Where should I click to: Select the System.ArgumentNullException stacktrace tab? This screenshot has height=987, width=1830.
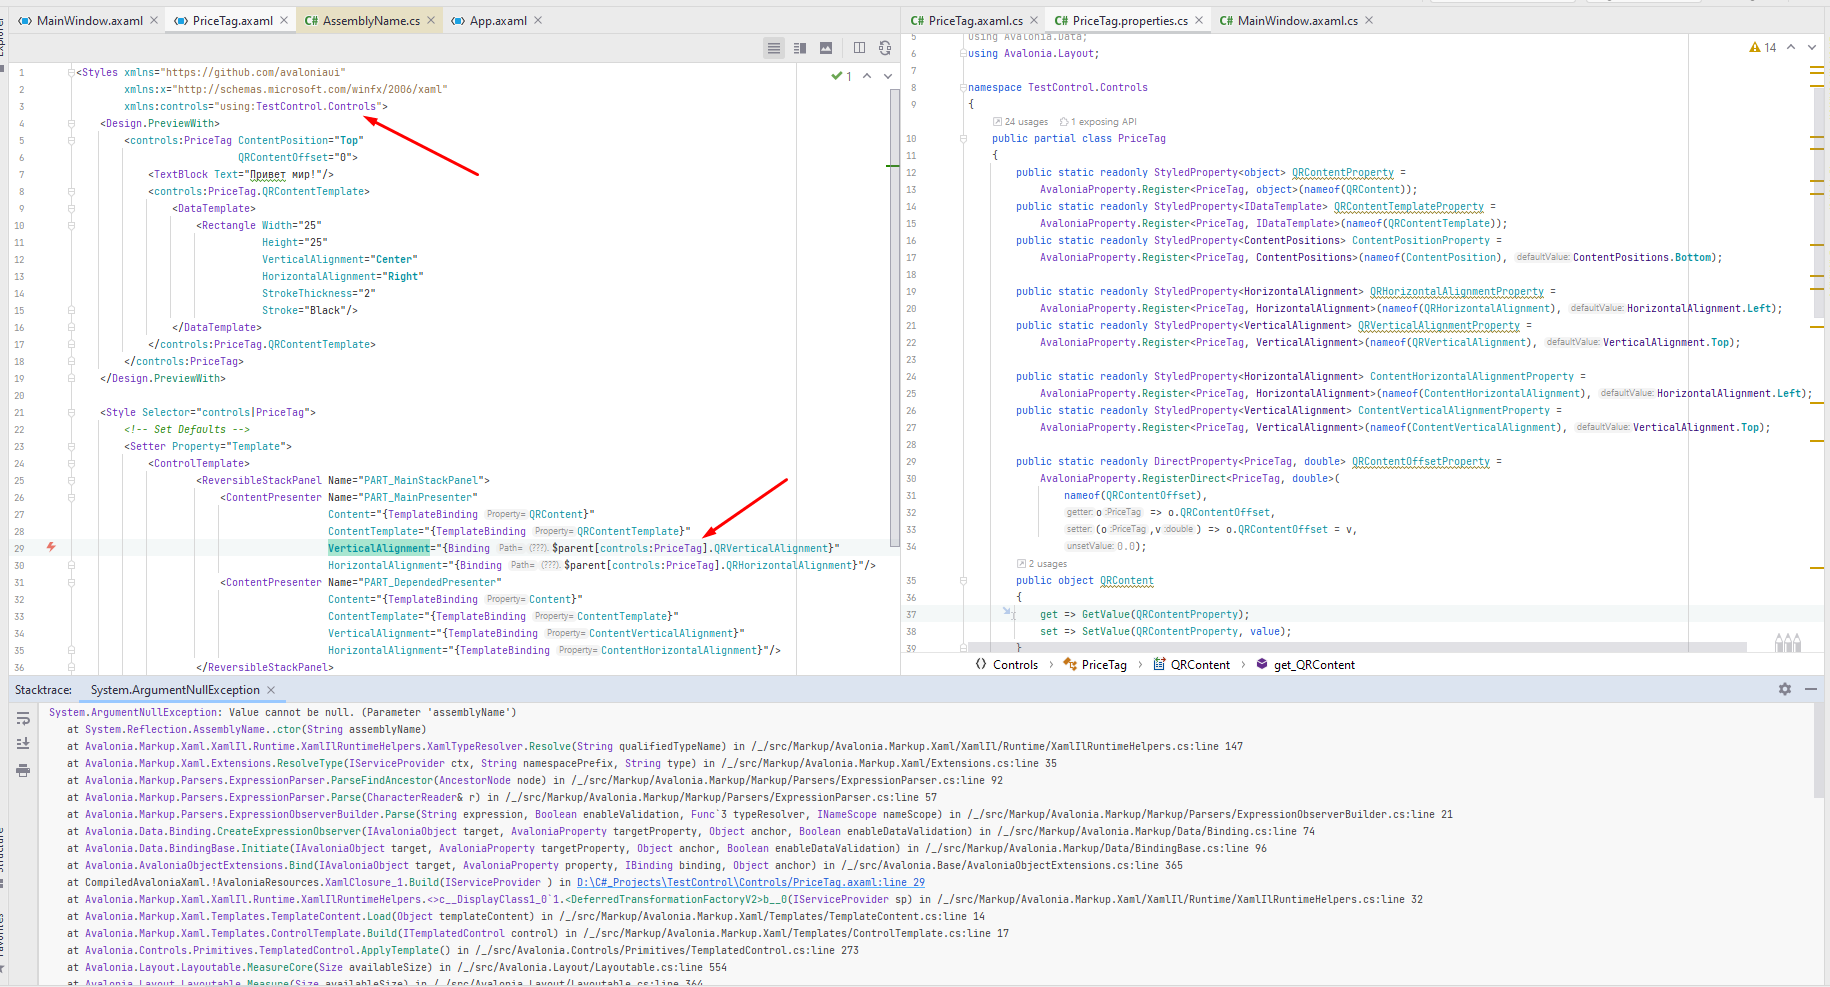tap(178, 689)
